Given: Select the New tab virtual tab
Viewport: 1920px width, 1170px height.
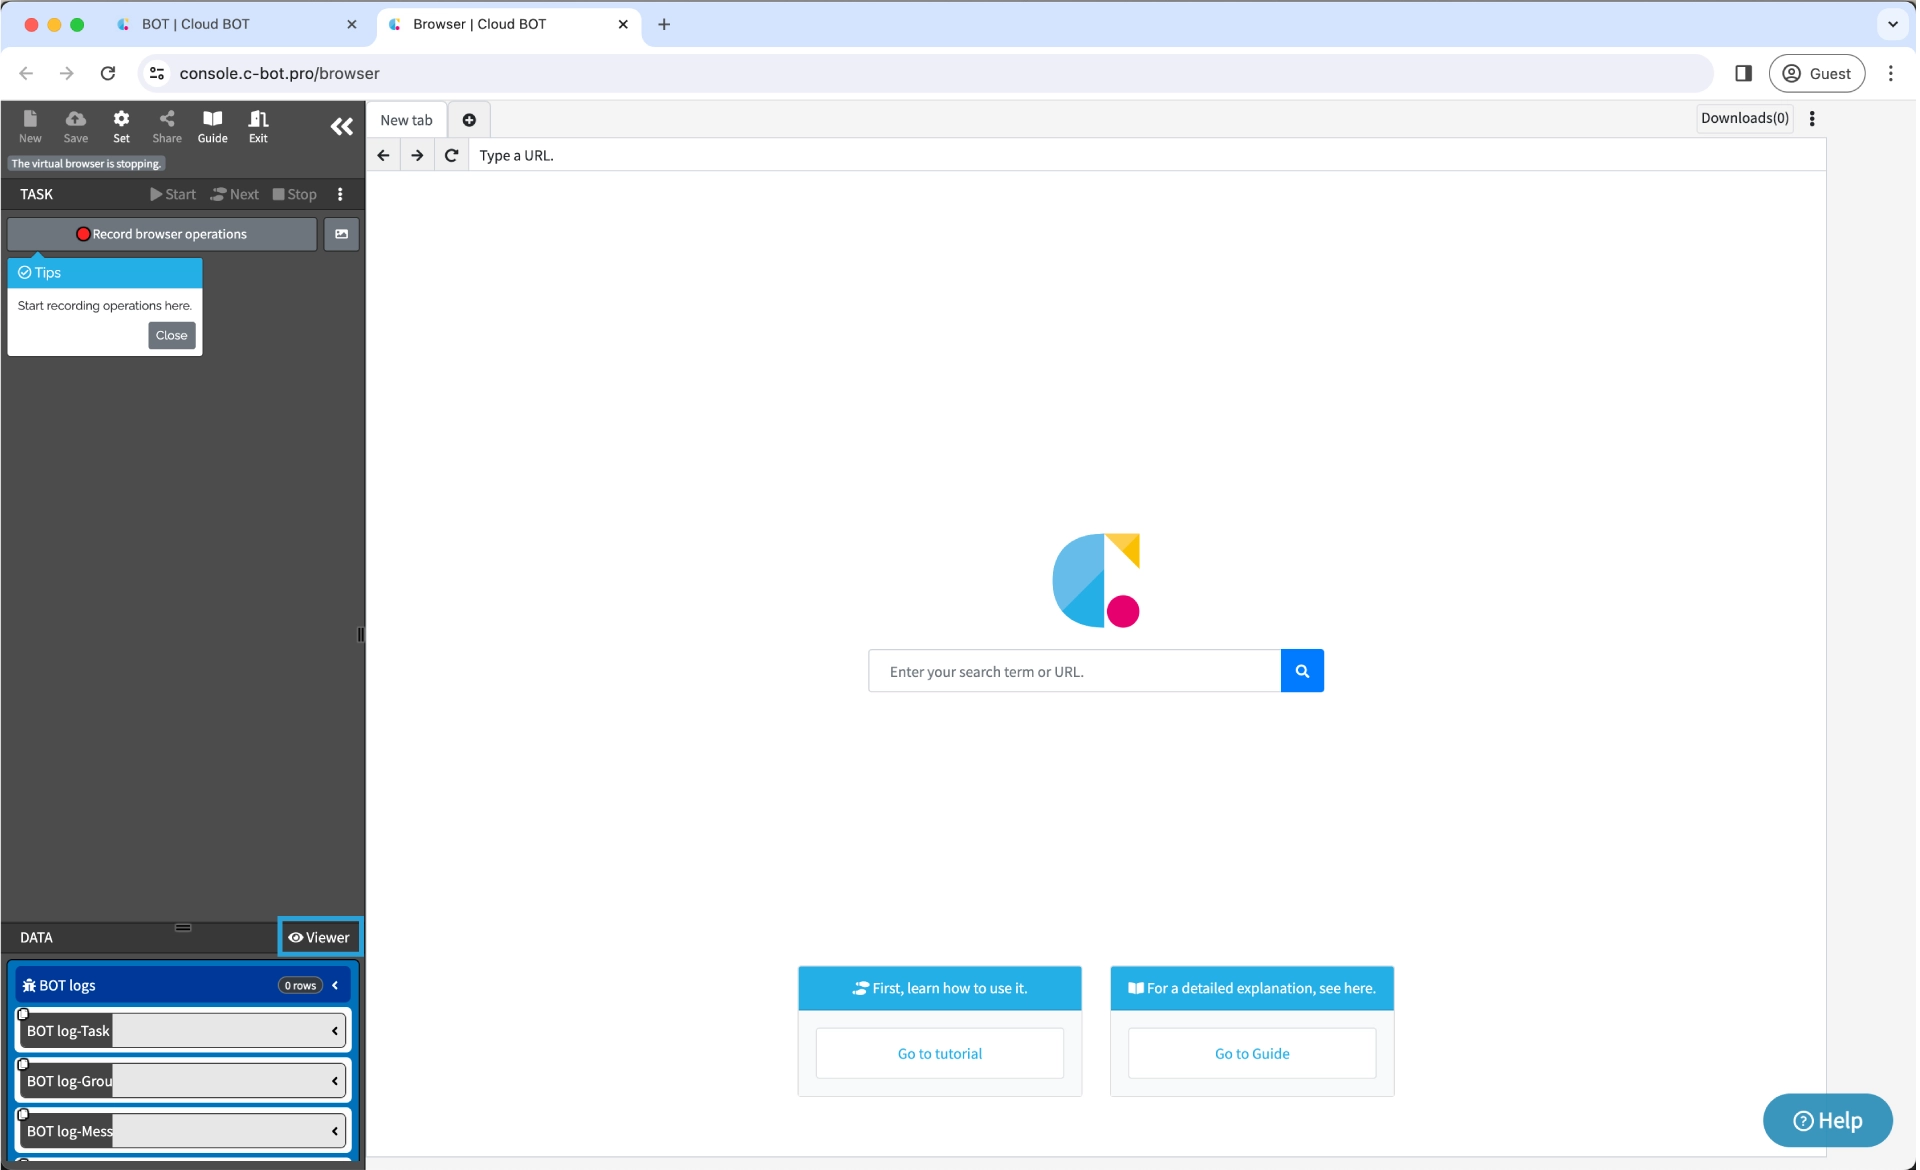Looking at the screenshot, I should (406, 120).
